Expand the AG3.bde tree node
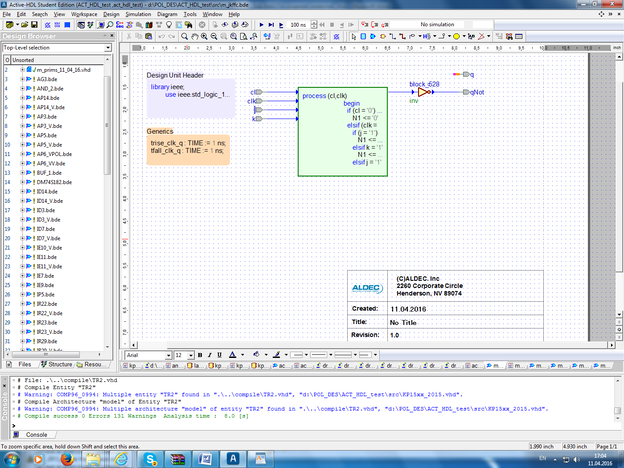 22,79
